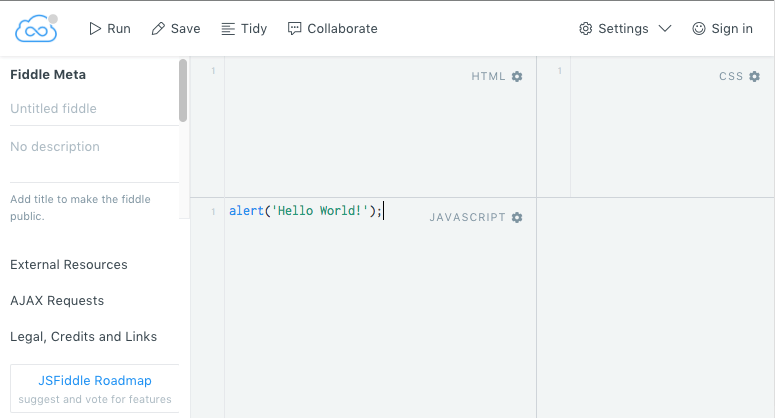
Task: Click the sidebar vertical scrollbar
Action: pyautogui.click(x=183, y=90)
